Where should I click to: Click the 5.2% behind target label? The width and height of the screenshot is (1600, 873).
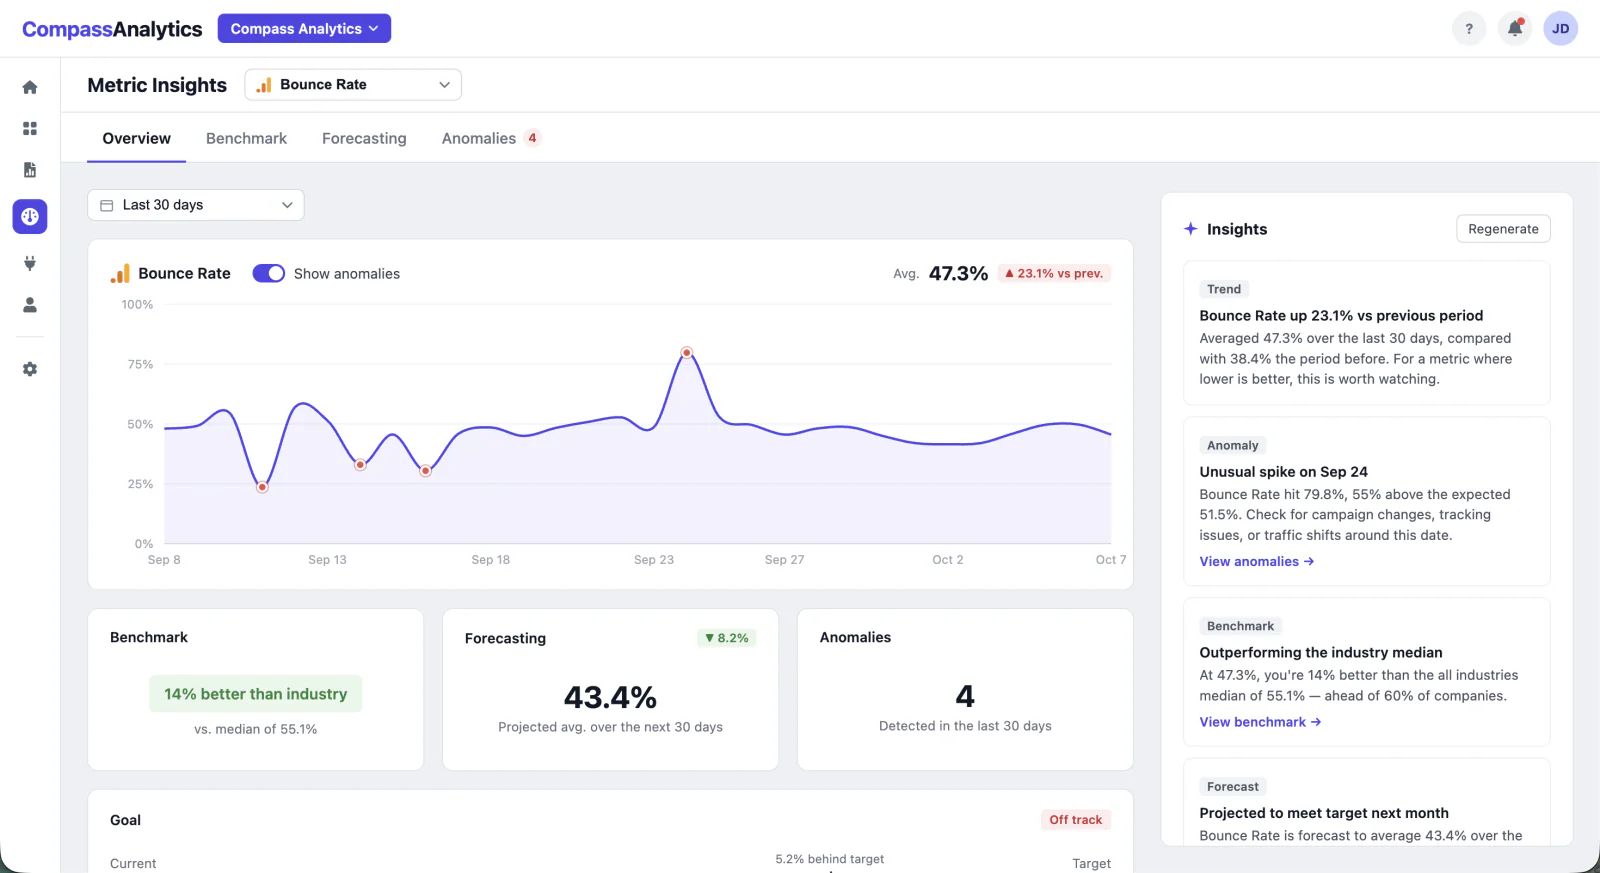[830, 859]
